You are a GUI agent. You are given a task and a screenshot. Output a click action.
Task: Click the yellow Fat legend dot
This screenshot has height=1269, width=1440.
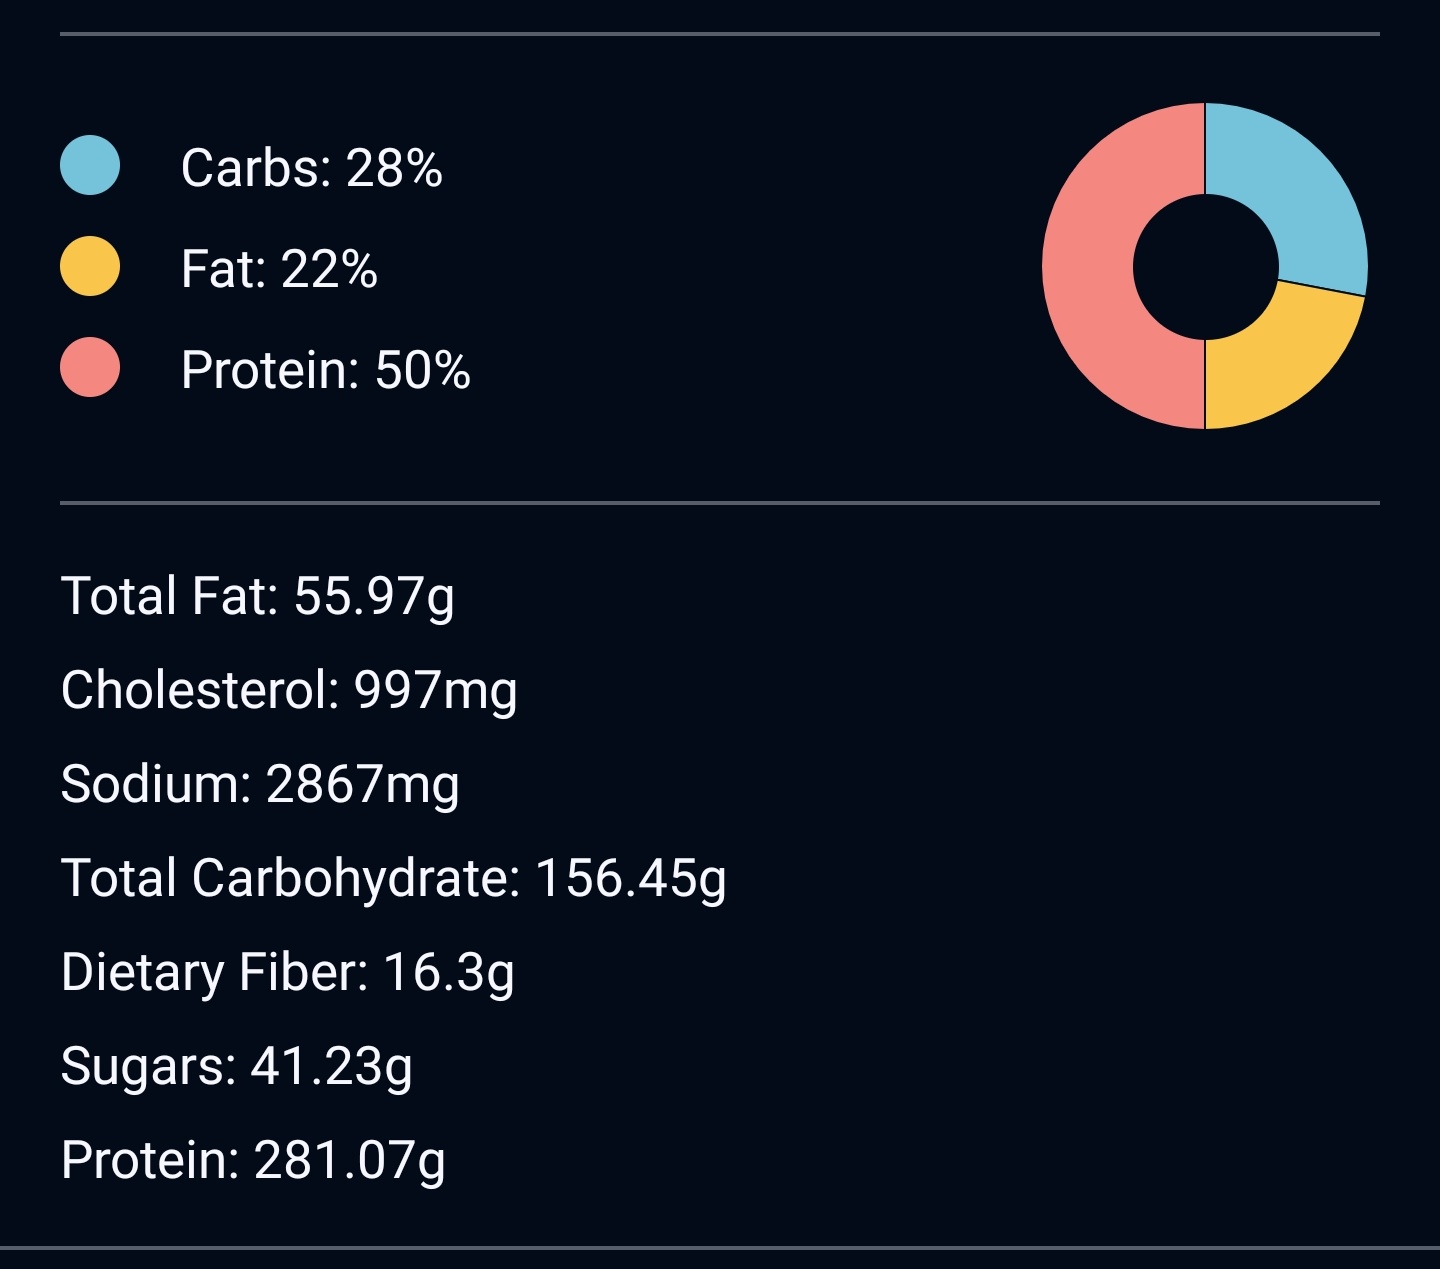pos(90,266)
